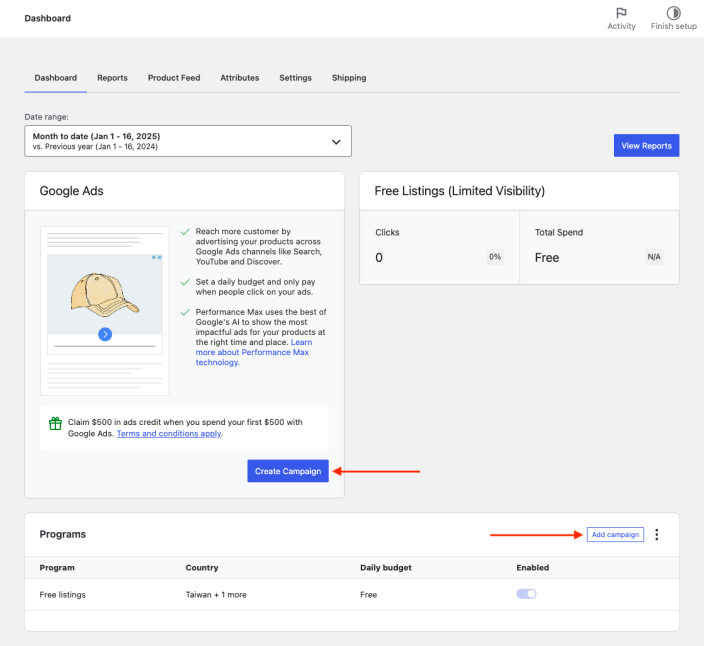704x646 pixels.
Task: Click the blue arrow in ad preview
Action: (x=105, y=334)
